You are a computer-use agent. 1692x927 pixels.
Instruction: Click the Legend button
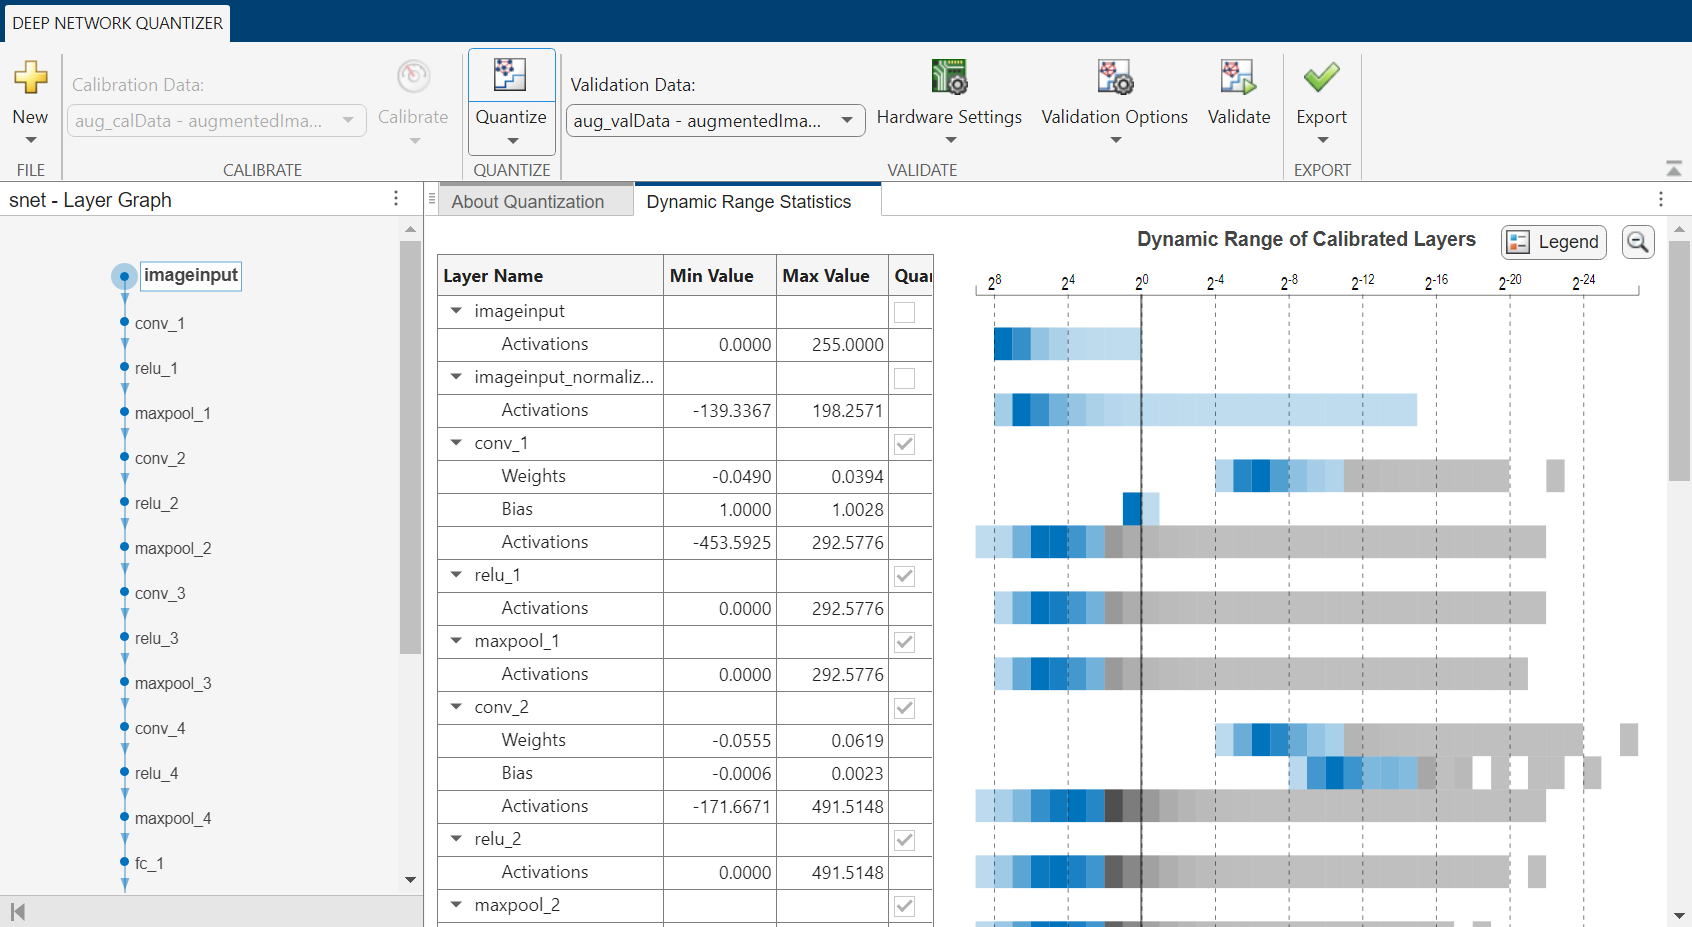[1553, 242]
